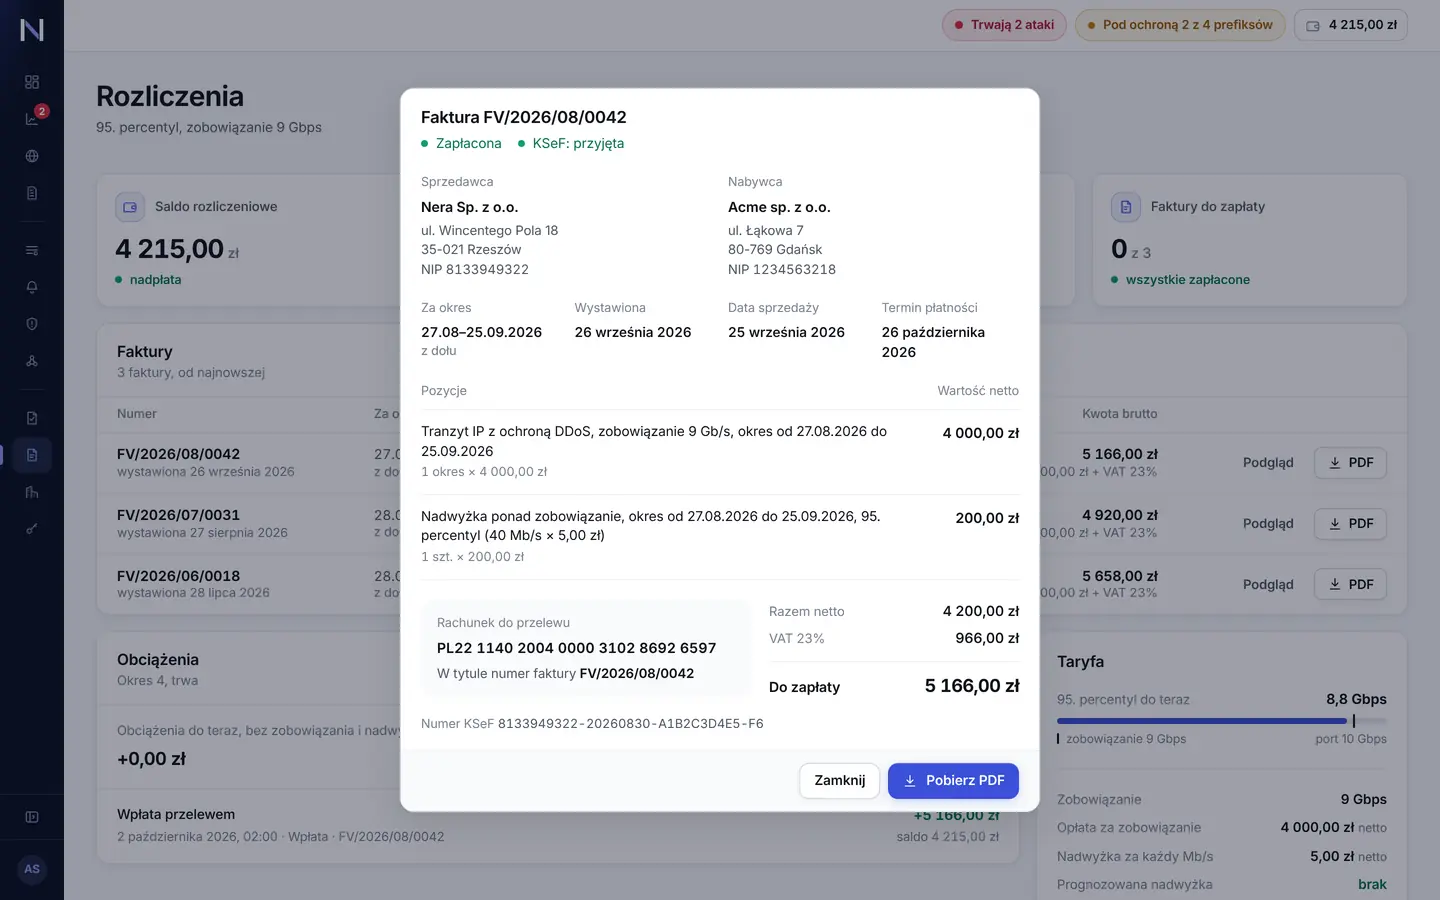This screenshot has width=1440, height=900.
Task: Open the buildings sidebar icon
Action: (32, 492)
